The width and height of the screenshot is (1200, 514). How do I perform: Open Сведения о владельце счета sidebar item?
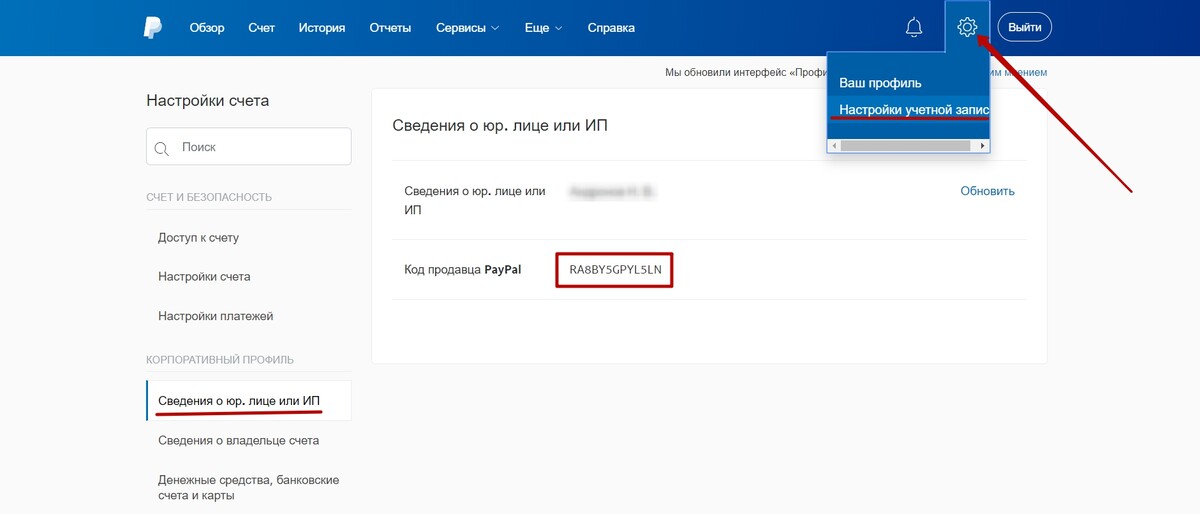pos(239,440)
